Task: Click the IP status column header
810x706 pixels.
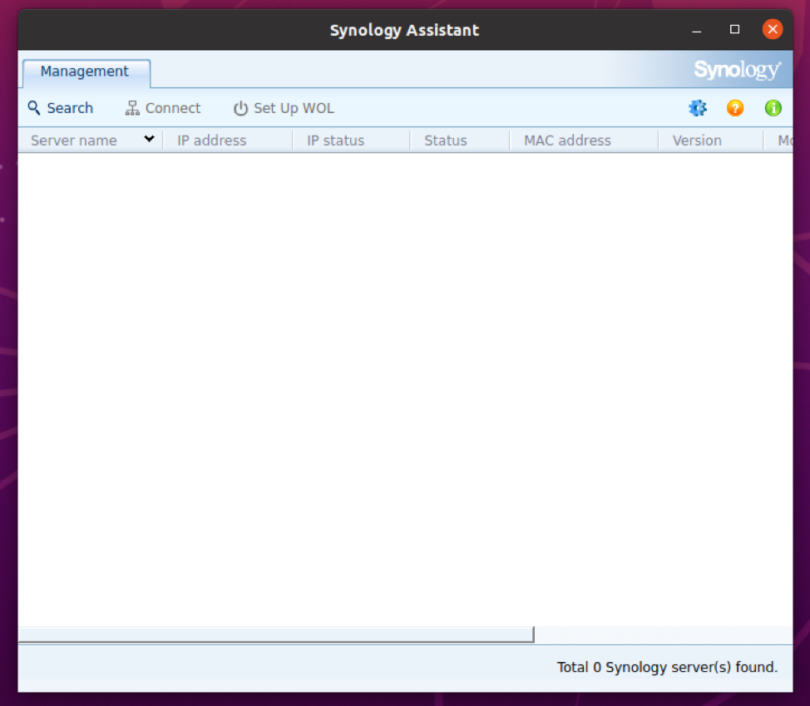Action: (351, 140)
